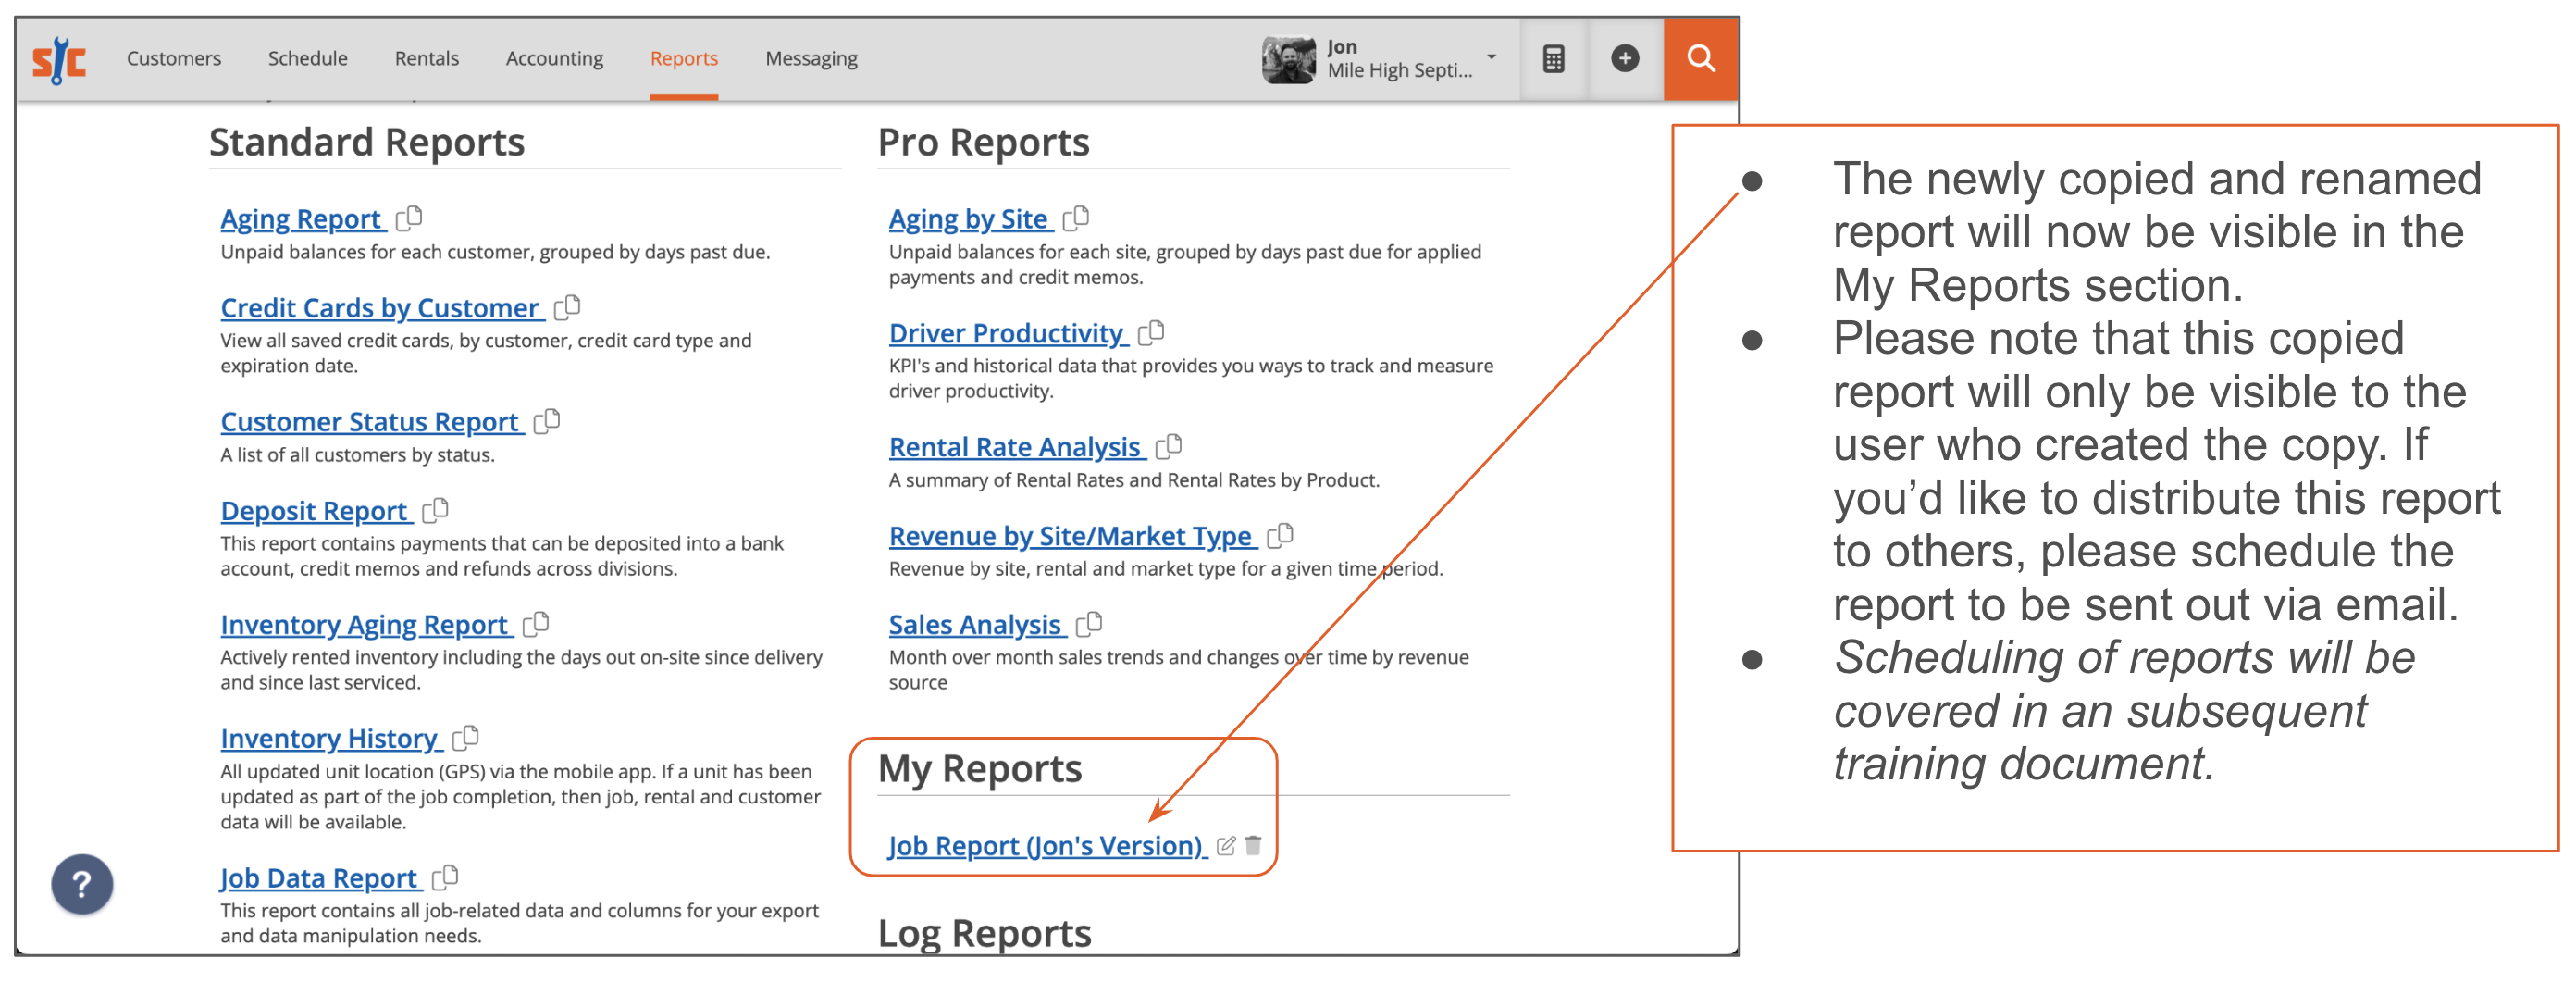Open the Aging by Site report
Screen dimensions: 2576x983
(967, 218)
